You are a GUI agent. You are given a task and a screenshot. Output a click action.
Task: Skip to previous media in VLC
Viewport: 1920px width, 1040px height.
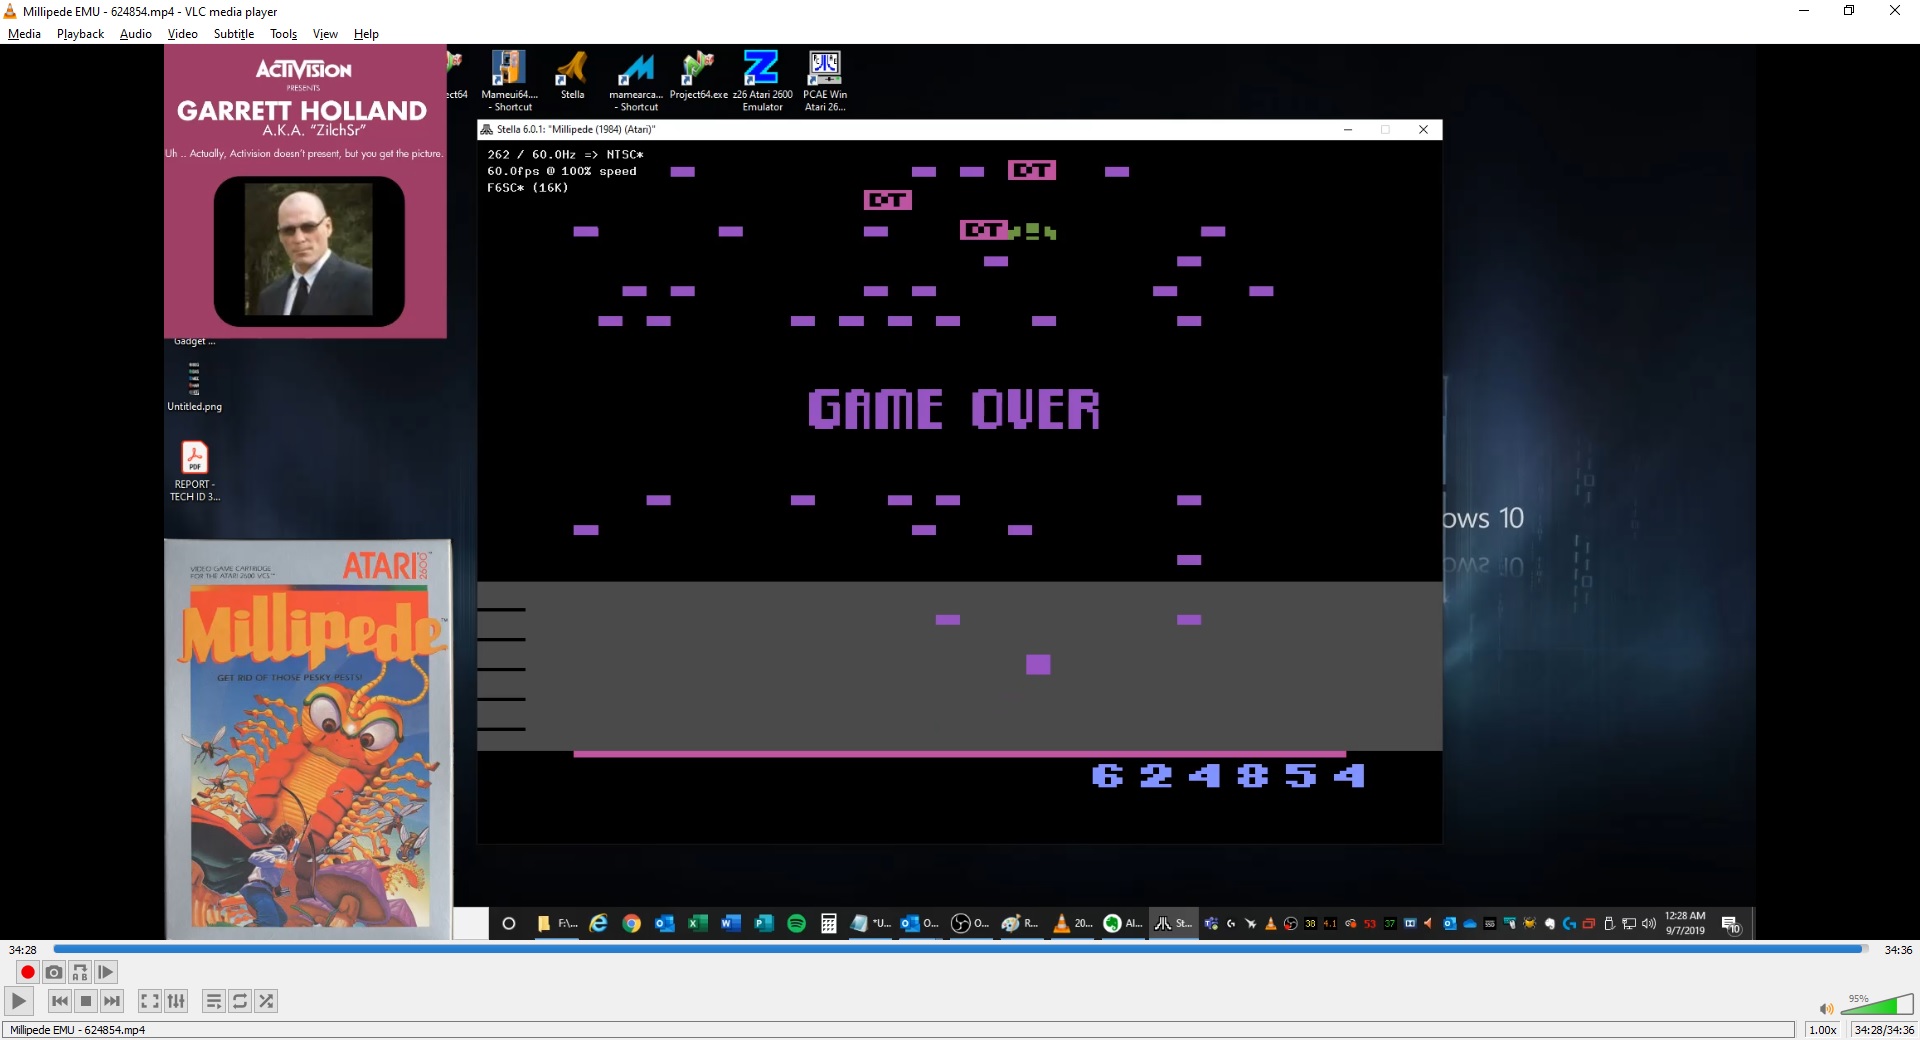point(60,1001)
